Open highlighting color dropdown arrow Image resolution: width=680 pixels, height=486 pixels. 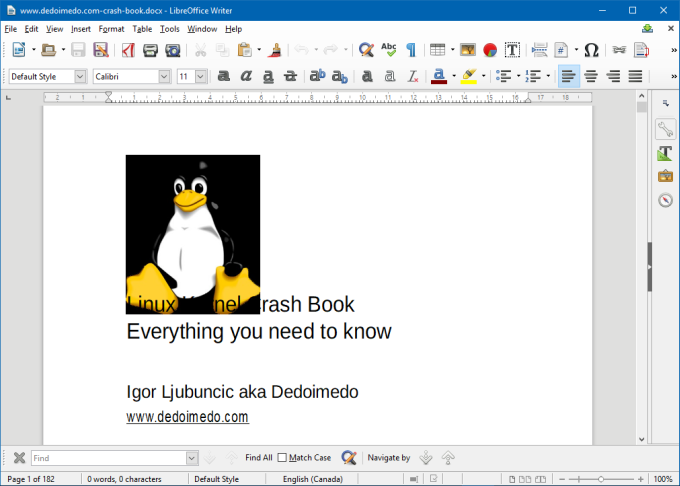coord(484,76)
